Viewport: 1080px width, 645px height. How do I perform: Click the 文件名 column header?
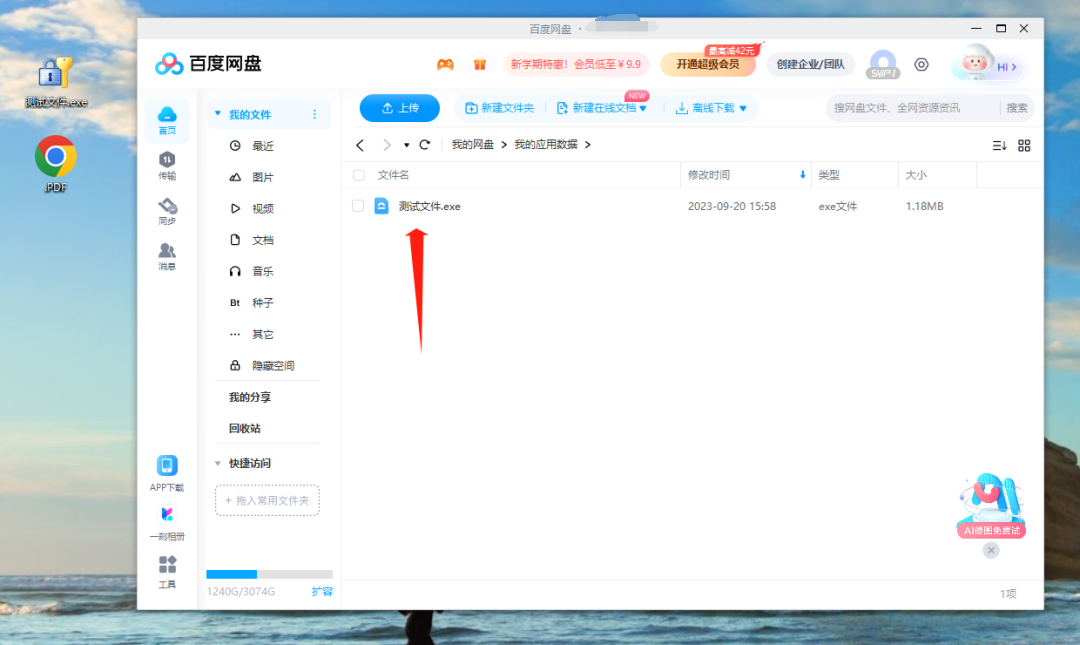pyautogui.click(x=393, y=175)
